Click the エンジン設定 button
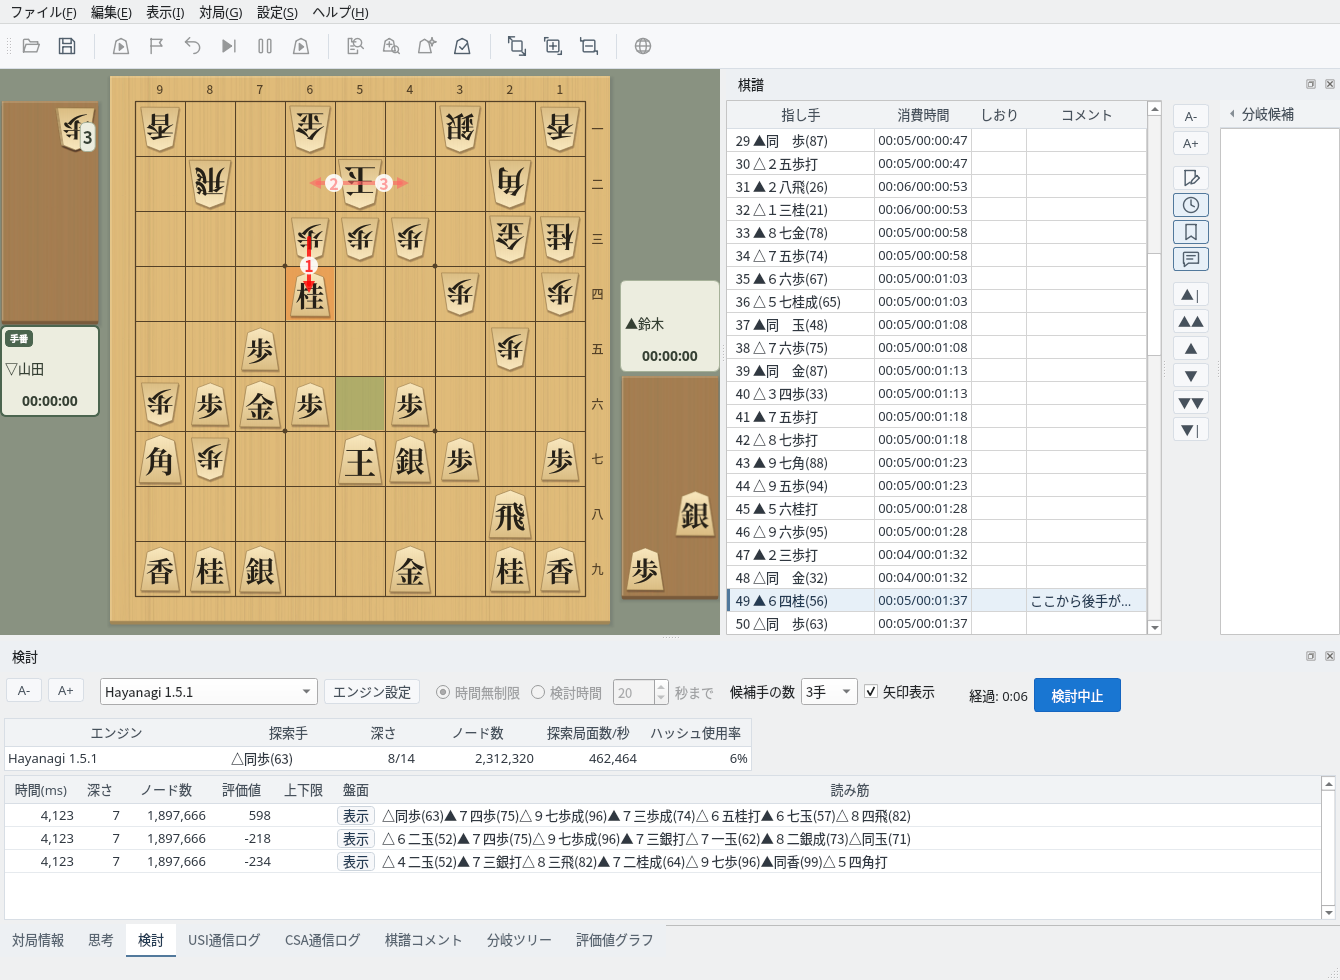The width and height of the screenshot is (1340, 980). point(372,692)
